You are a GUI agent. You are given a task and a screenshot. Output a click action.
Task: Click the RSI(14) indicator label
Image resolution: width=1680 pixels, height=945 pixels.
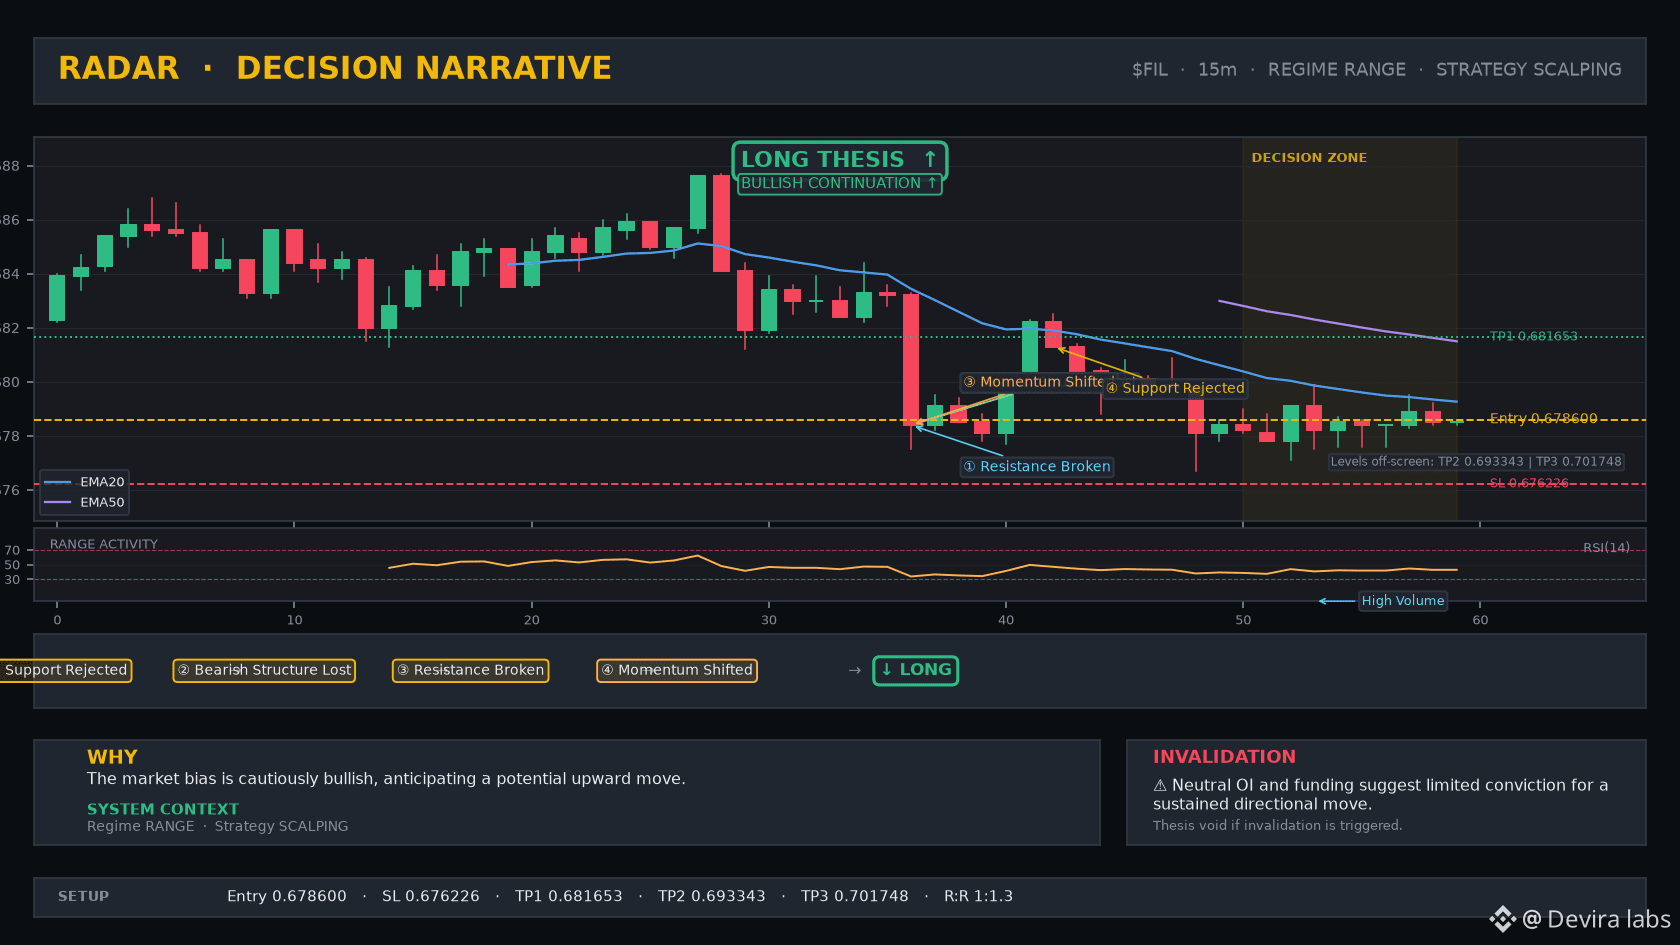click(x=1606, y=548)
